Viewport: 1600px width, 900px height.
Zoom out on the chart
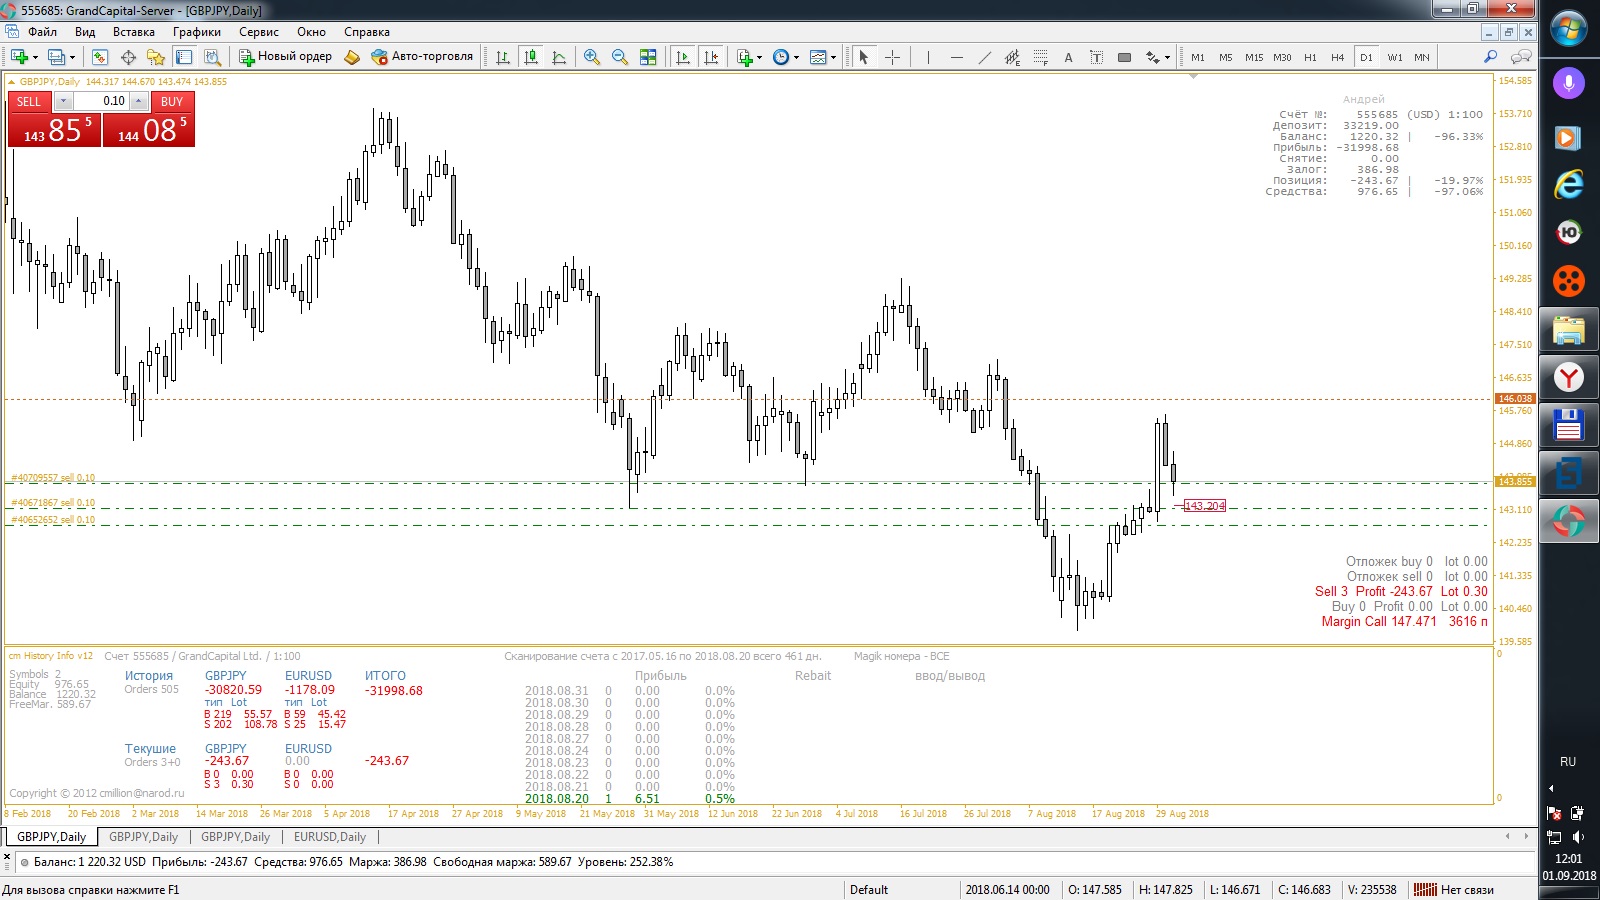click(x=620, y=57)
